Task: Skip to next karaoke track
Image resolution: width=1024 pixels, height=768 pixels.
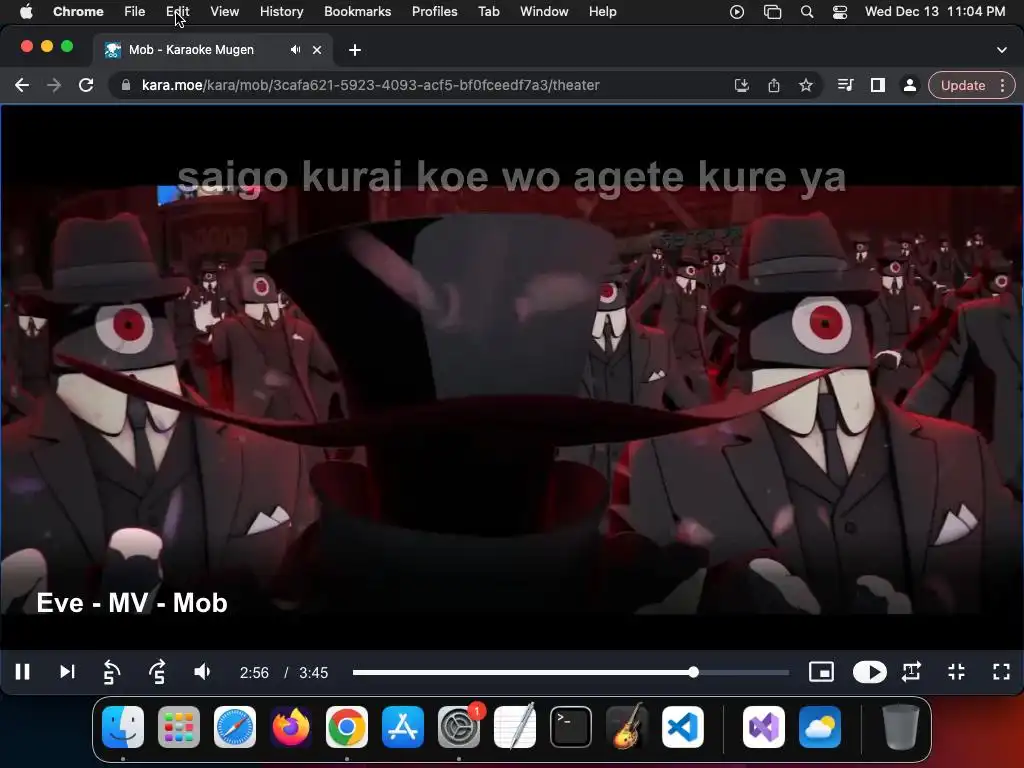Action: (x=67, y=672)
